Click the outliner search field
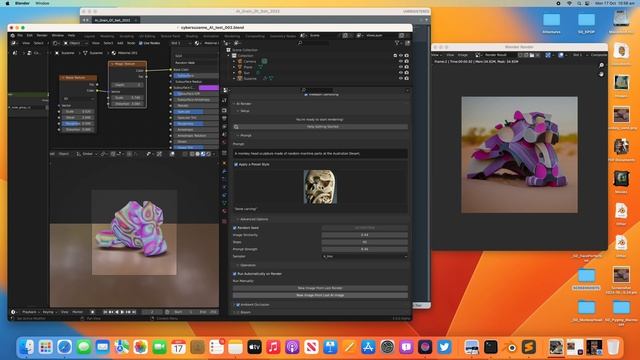This screenshot has width=640, height=360. [x=314, y=43]
